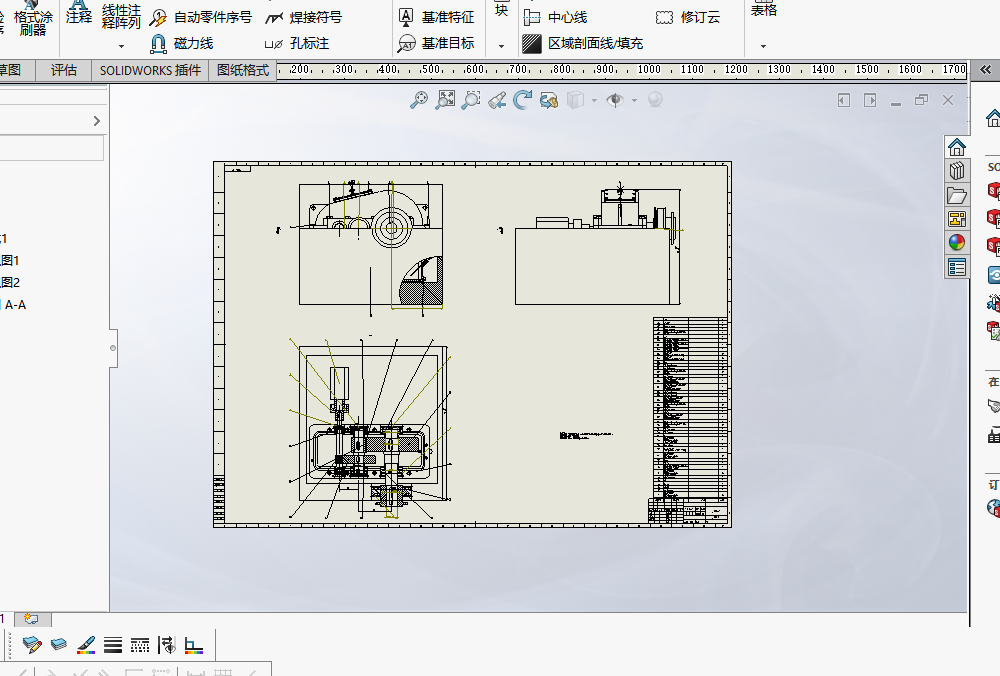Expand the Tables (表格) dropdown arrow
This screenshot has height=676, width=1000.
(763, 46)
